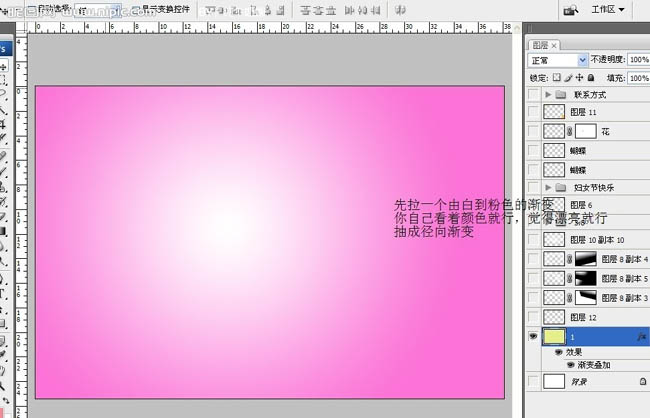
Task: Click the camera icon beside 工作区
Action: (x=571, y=10)
